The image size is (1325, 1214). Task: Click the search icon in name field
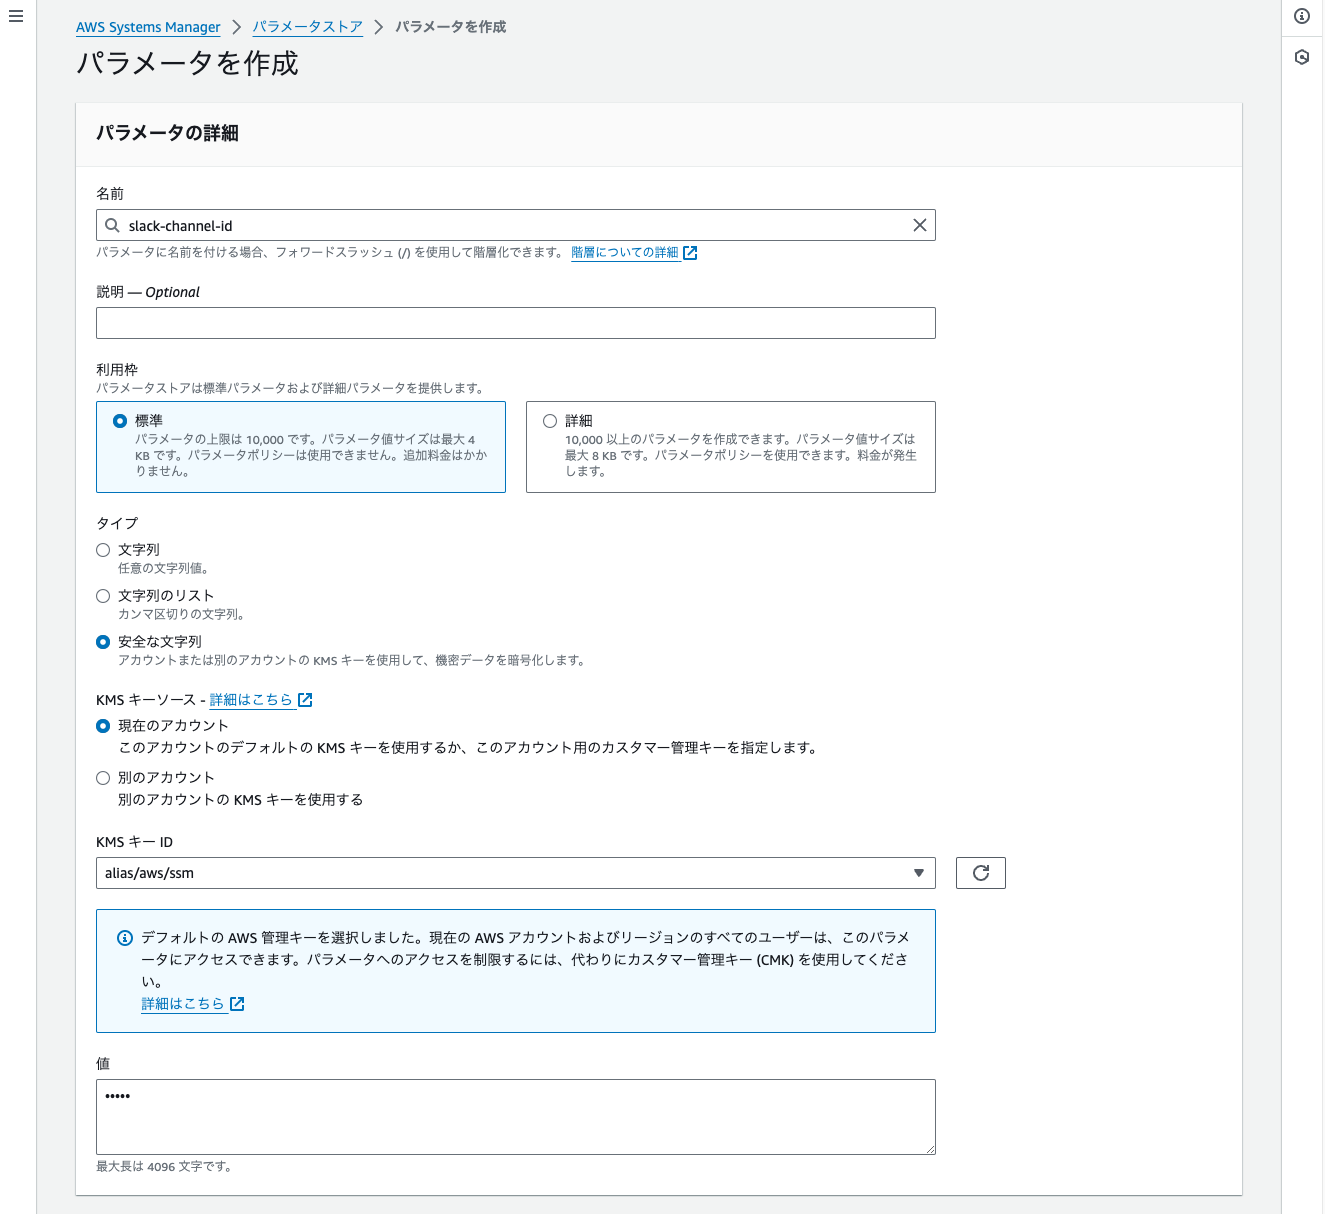pos(113,226)
